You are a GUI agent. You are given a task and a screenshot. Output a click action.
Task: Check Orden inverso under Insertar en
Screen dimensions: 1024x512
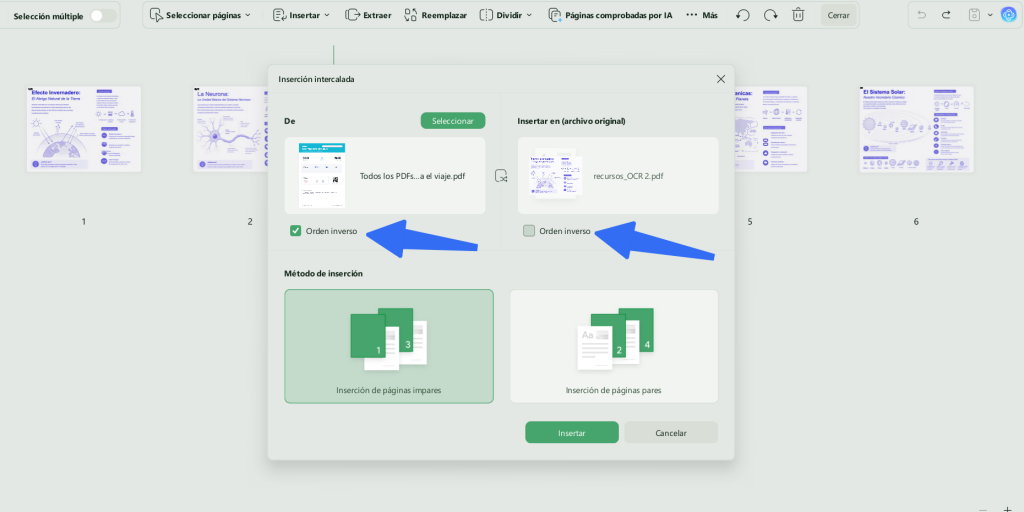(529, 231)
